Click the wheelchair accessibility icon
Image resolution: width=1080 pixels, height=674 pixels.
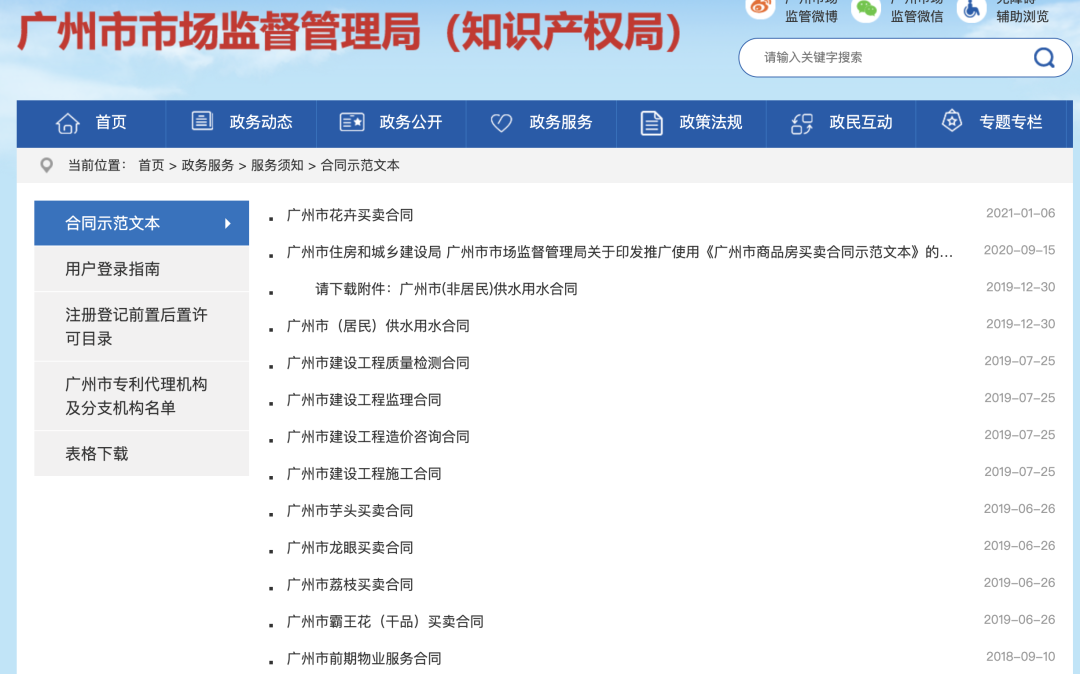click(x=972, y=9)
